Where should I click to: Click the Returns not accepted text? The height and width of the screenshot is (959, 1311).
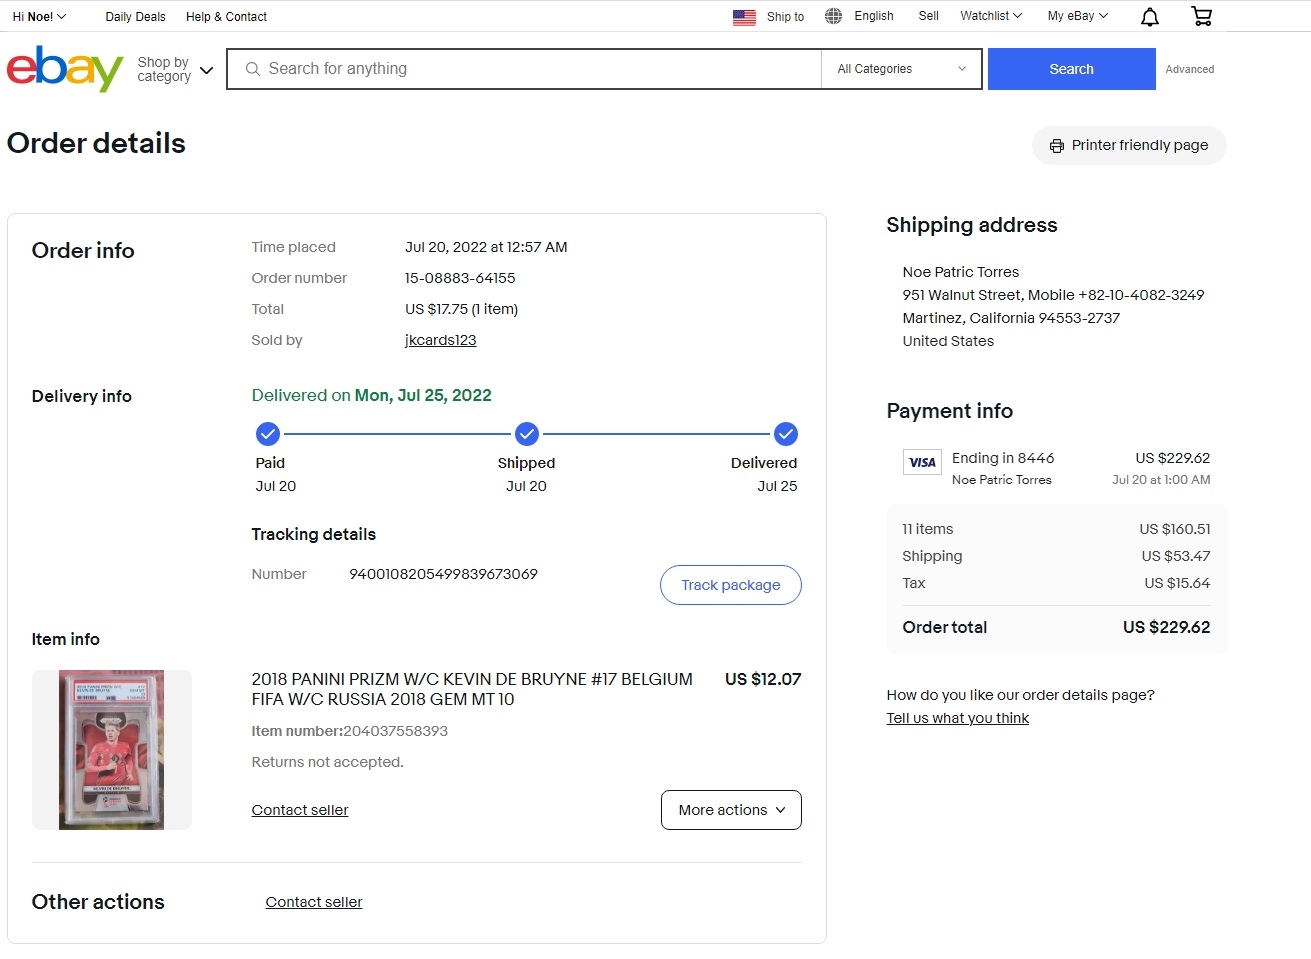click(x=328, y=762)
